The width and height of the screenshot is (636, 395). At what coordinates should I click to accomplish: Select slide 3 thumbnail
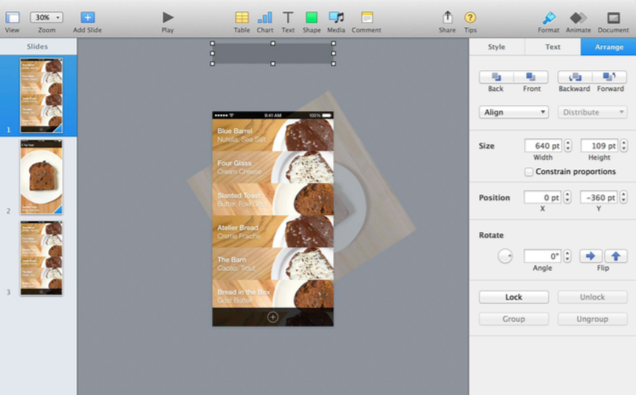pos(41,258)
